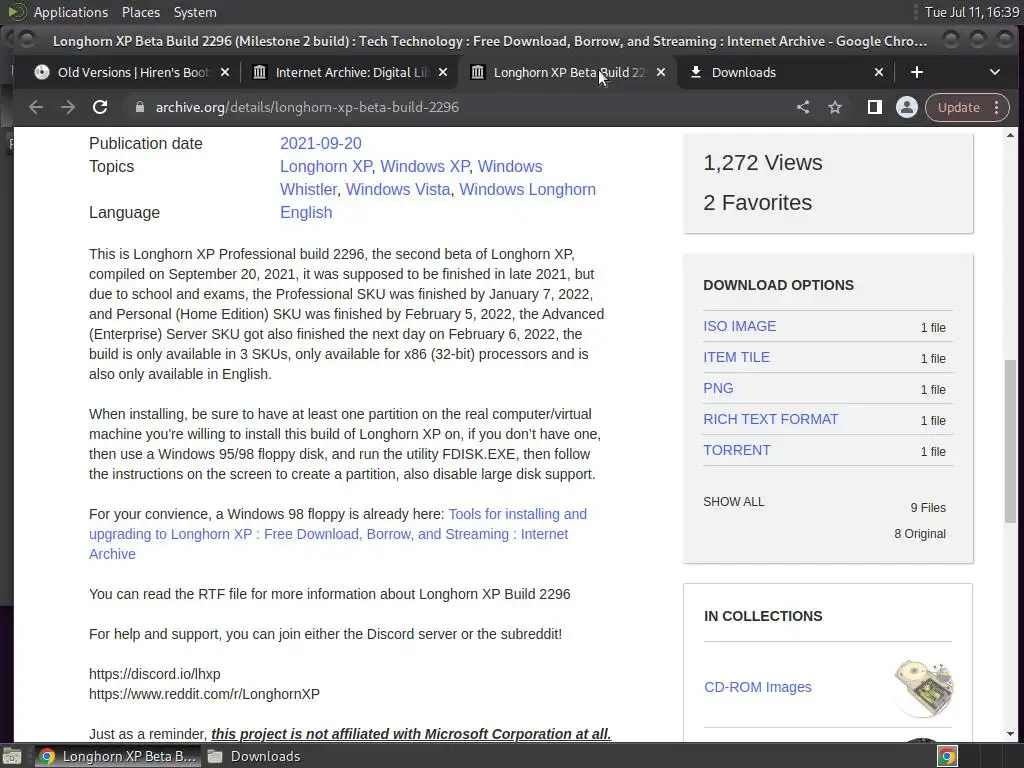Screen dimensions: 1024x768
Task: Click show desktop icon in bottom panel
Action: point(12,756)
